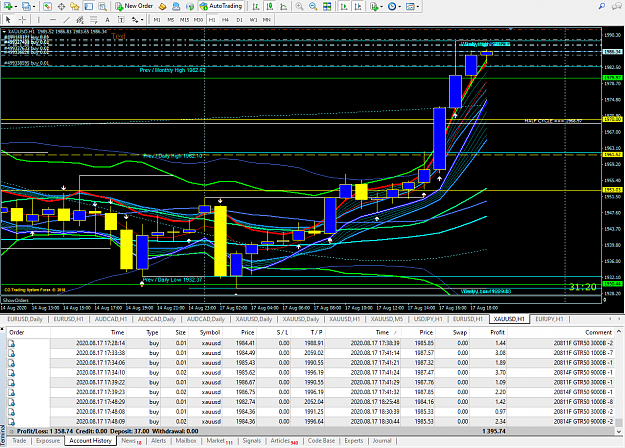
Task: Select the equidistant channel tool
Action: click(80, 20)
